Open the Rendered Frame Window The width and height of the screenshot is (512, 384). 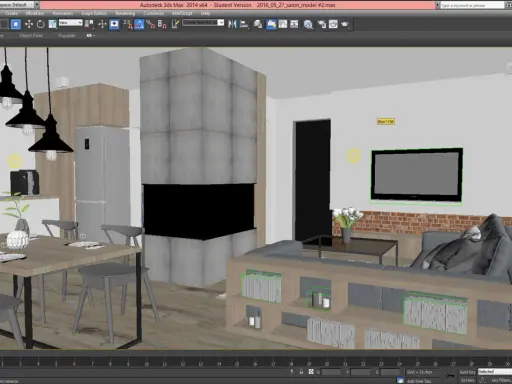[x=333, y=24]
